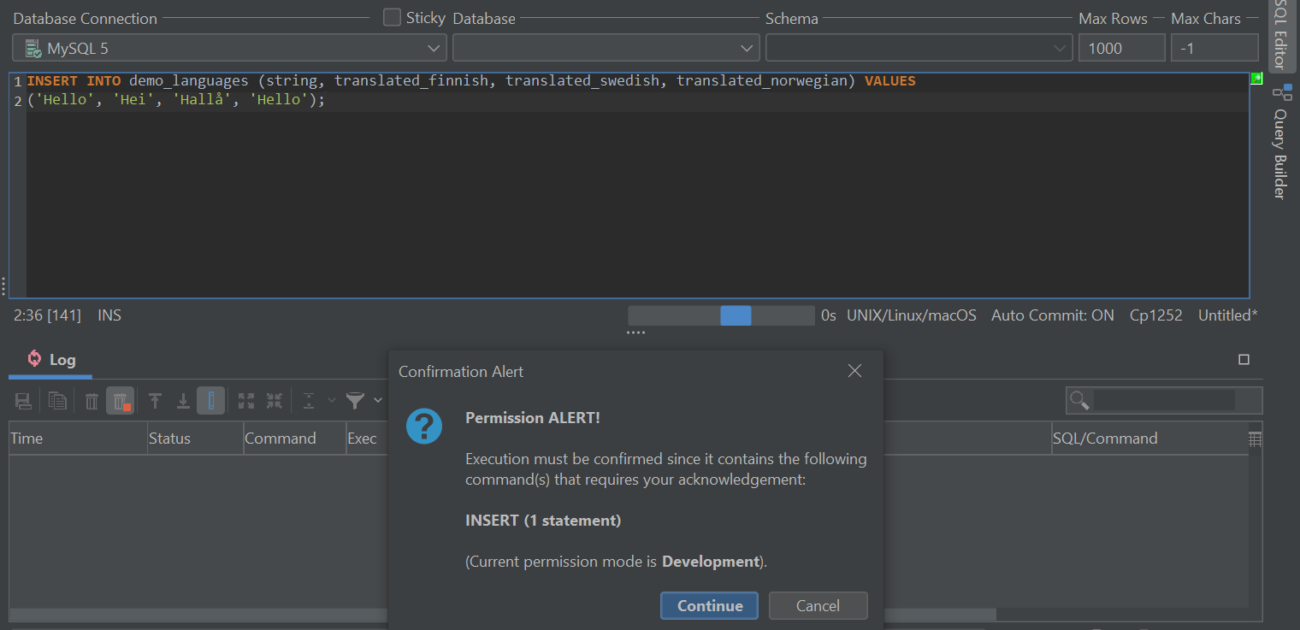Click the plain trash can icon
The image size is (1300, 630).
[91, 401]
